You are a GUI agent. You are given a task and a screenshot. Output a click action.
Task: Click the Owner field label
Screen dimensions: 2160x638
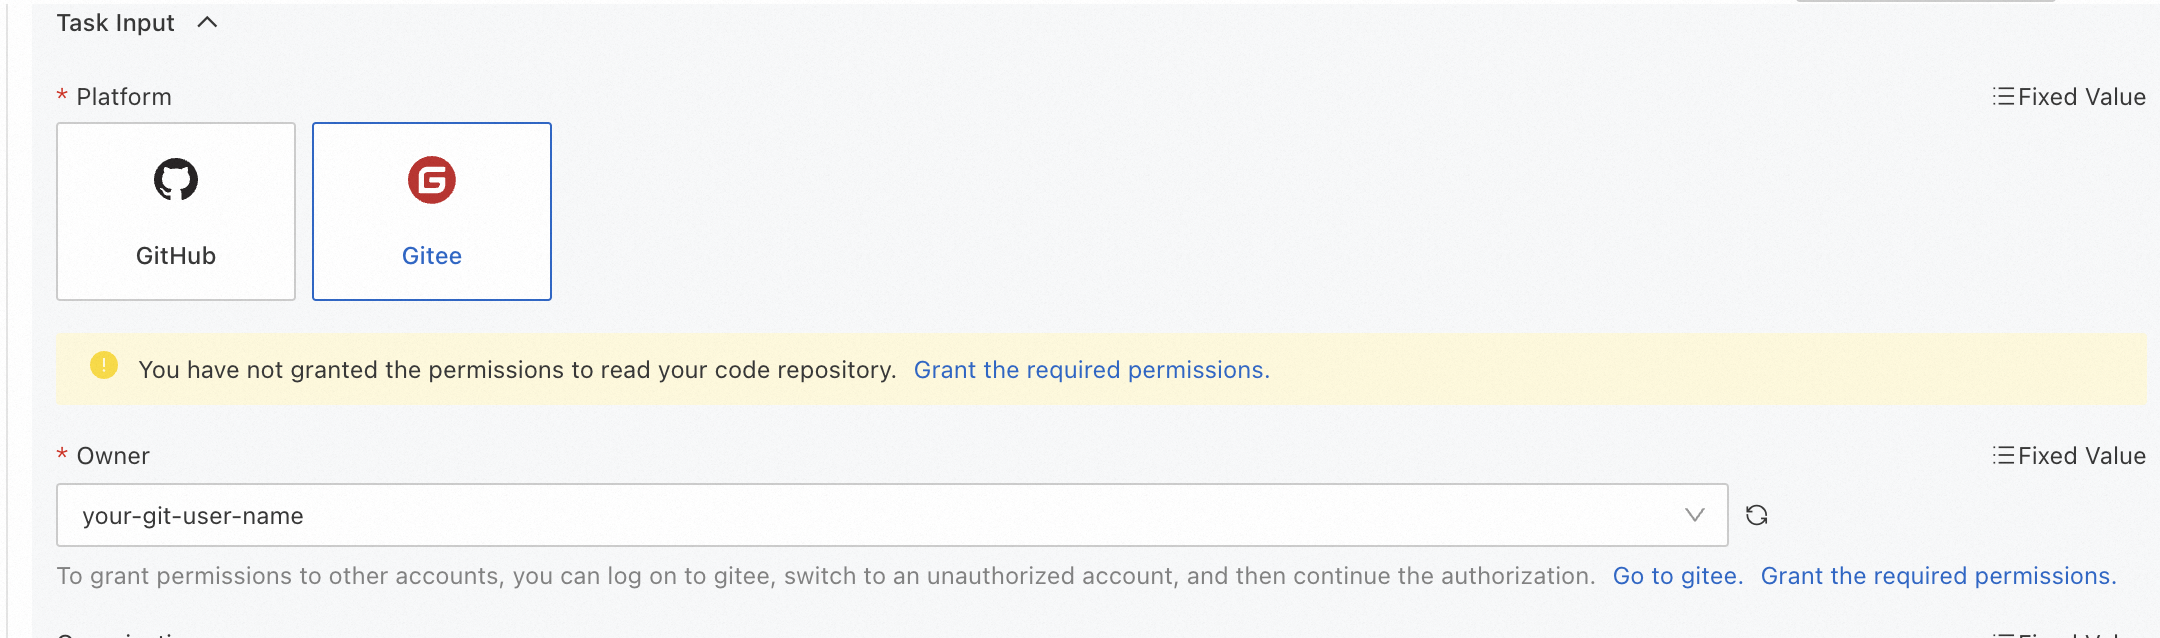pos(111,455)
